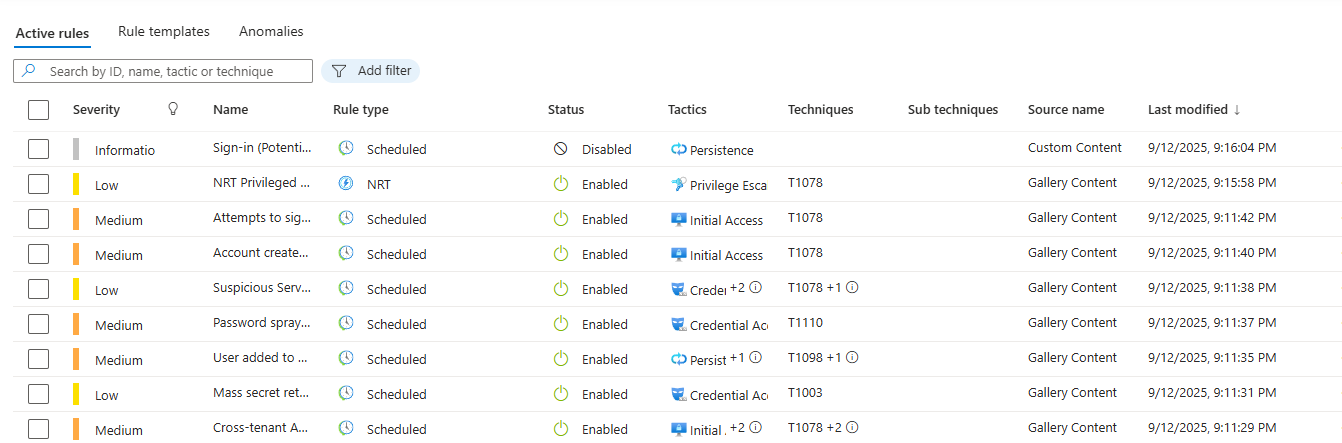Click the funnel icon in Add filter
1342x443 pixels.
[339, 71]
